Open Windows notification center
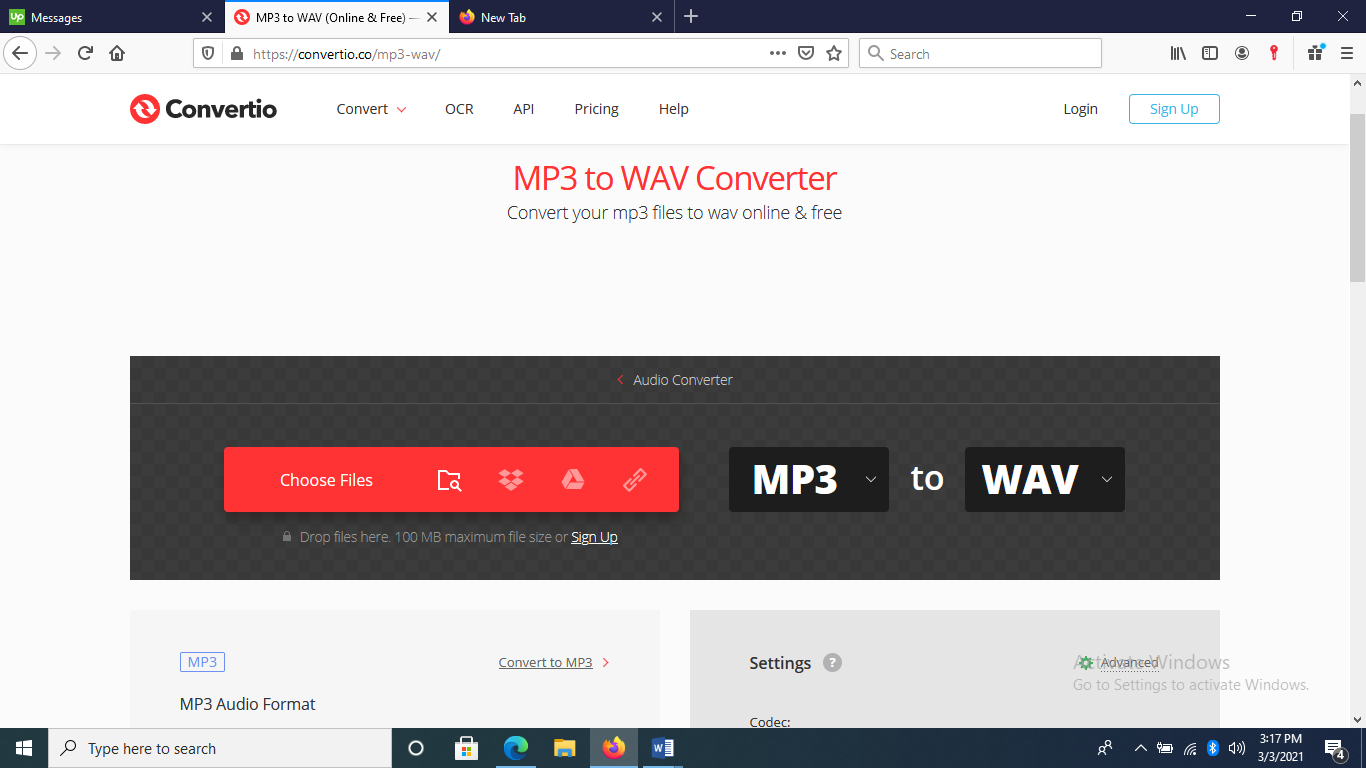 (1334, 748)
